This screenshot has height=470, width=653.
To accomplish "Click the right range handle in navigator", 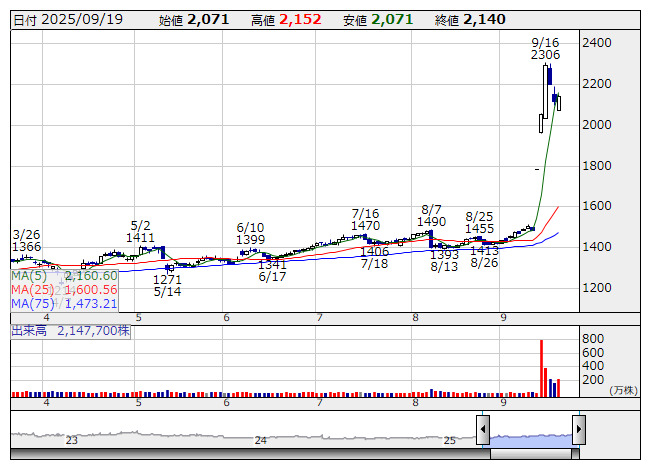I will (578, 431).
